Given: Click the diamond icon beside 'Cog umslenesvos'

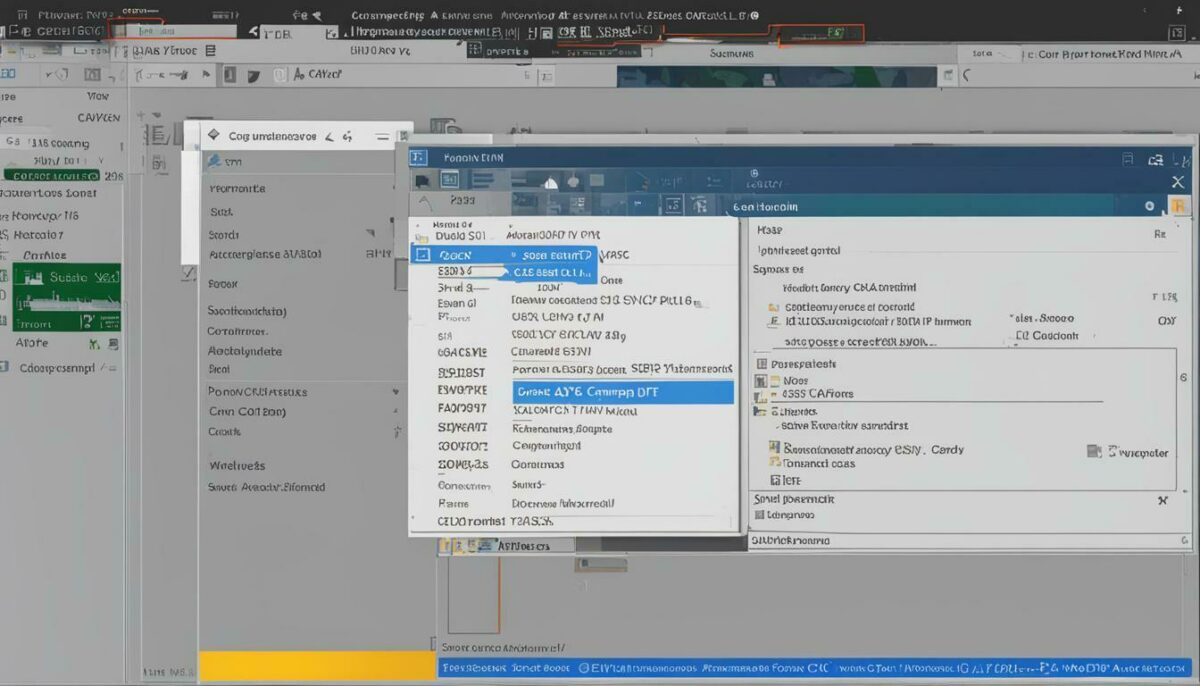Looking at the screenshot, I should click(x=212, y=136).
